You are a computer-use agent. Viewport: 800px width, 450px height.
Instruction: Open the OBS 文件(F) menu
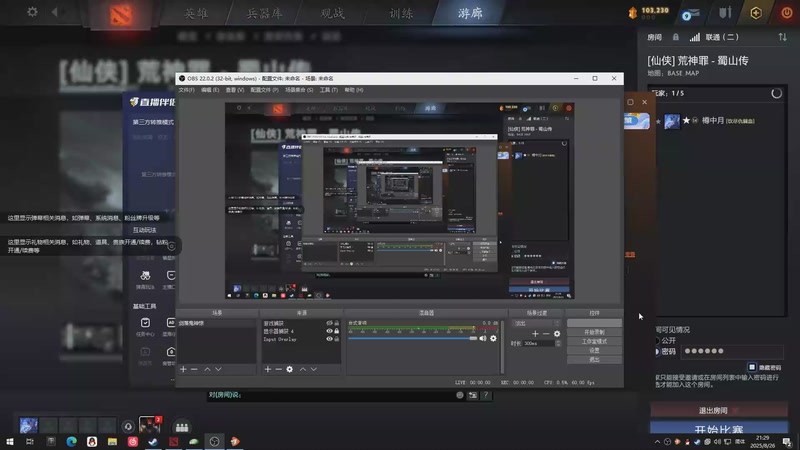click(186, 90)
